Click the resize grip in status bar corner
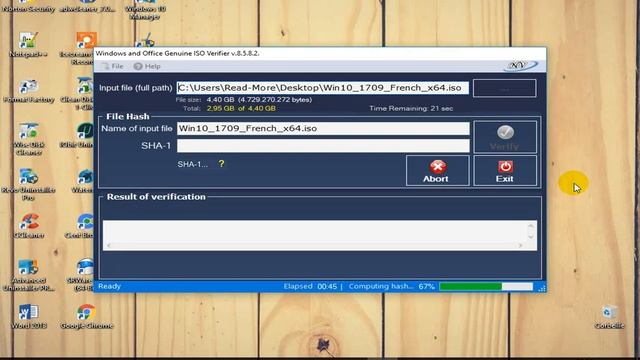Image resolution: width=640 pixels, height=360 pixels. coord(542,288)
